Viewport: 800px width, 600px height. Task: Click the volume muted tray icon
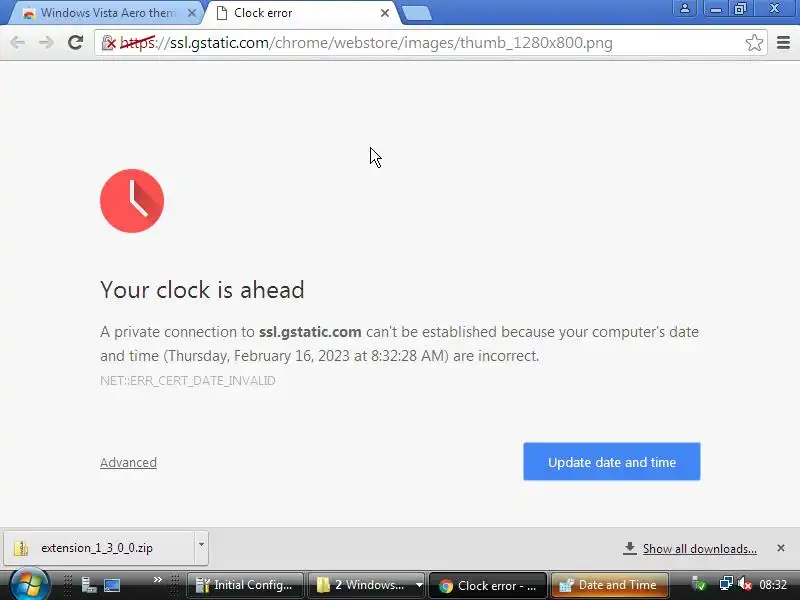[745, 584]
